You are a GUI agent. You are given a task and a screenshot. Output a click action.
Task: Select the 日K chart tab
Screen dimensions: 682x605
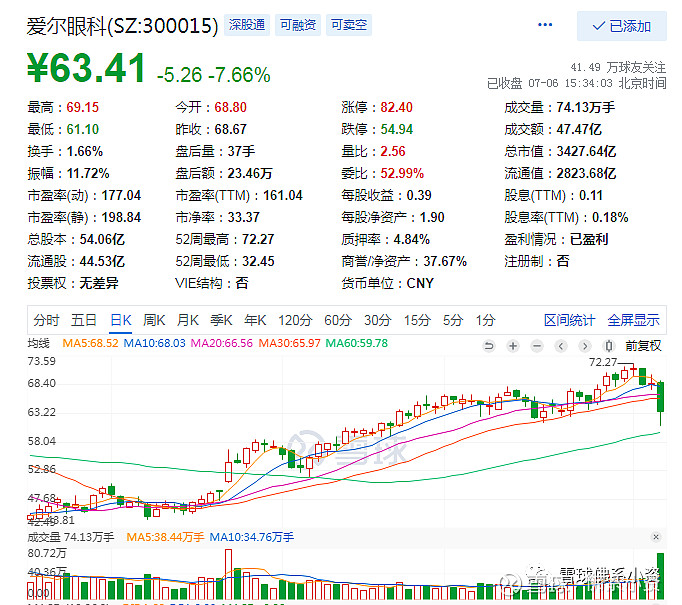(120, 321)
